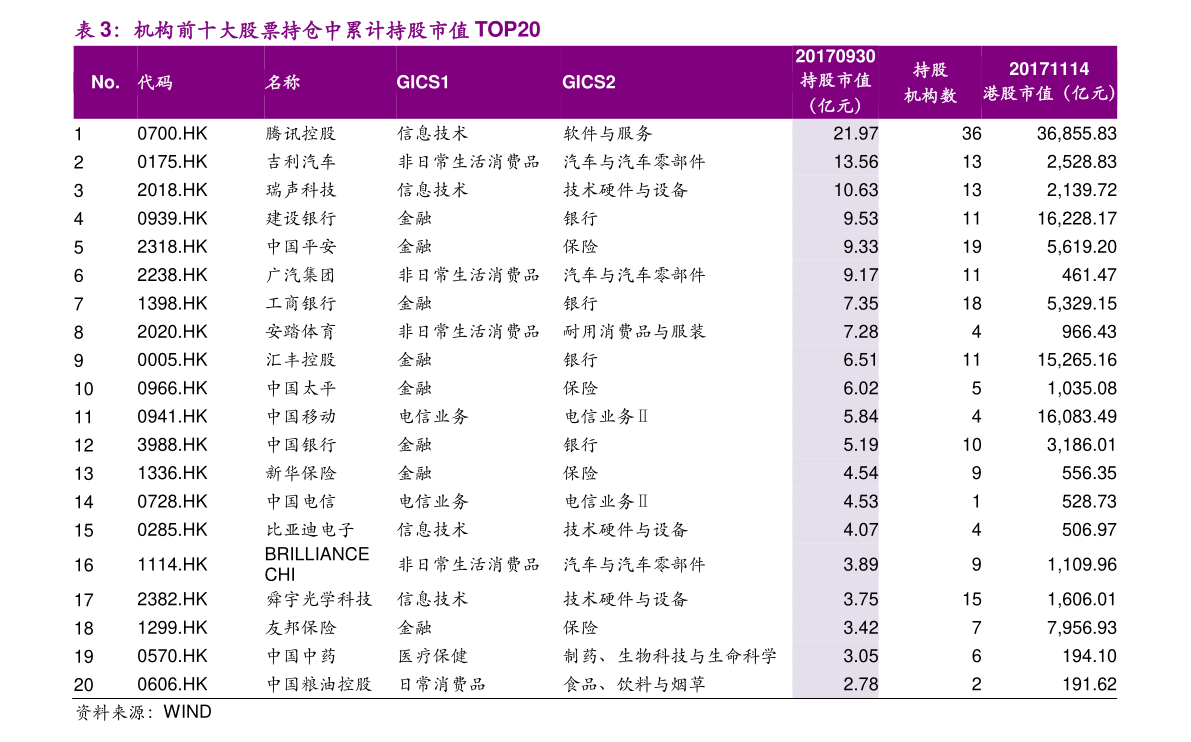Click the No. column header
Image resolution: width=1191 pixels, height=742 pixels.
(105, 82)
